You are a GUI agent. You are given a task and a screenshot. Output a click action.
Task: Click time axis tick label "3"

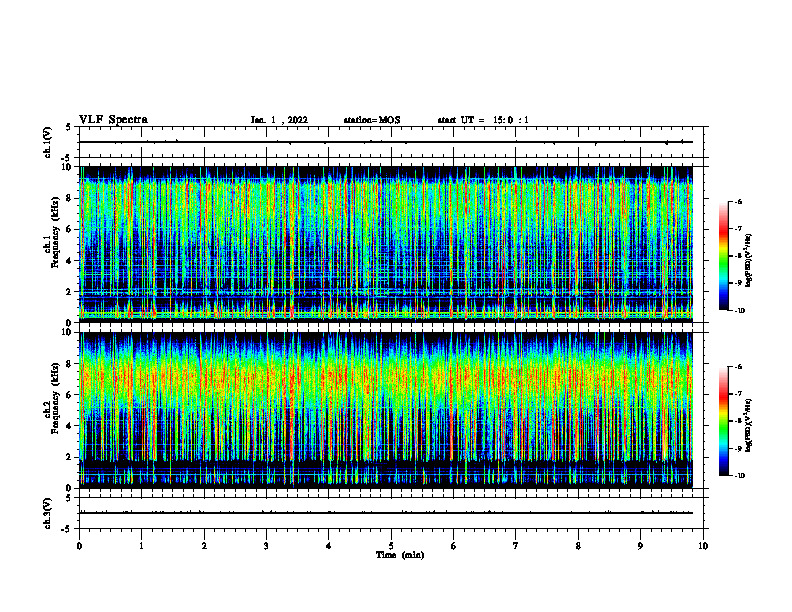(x=266, y=546)
